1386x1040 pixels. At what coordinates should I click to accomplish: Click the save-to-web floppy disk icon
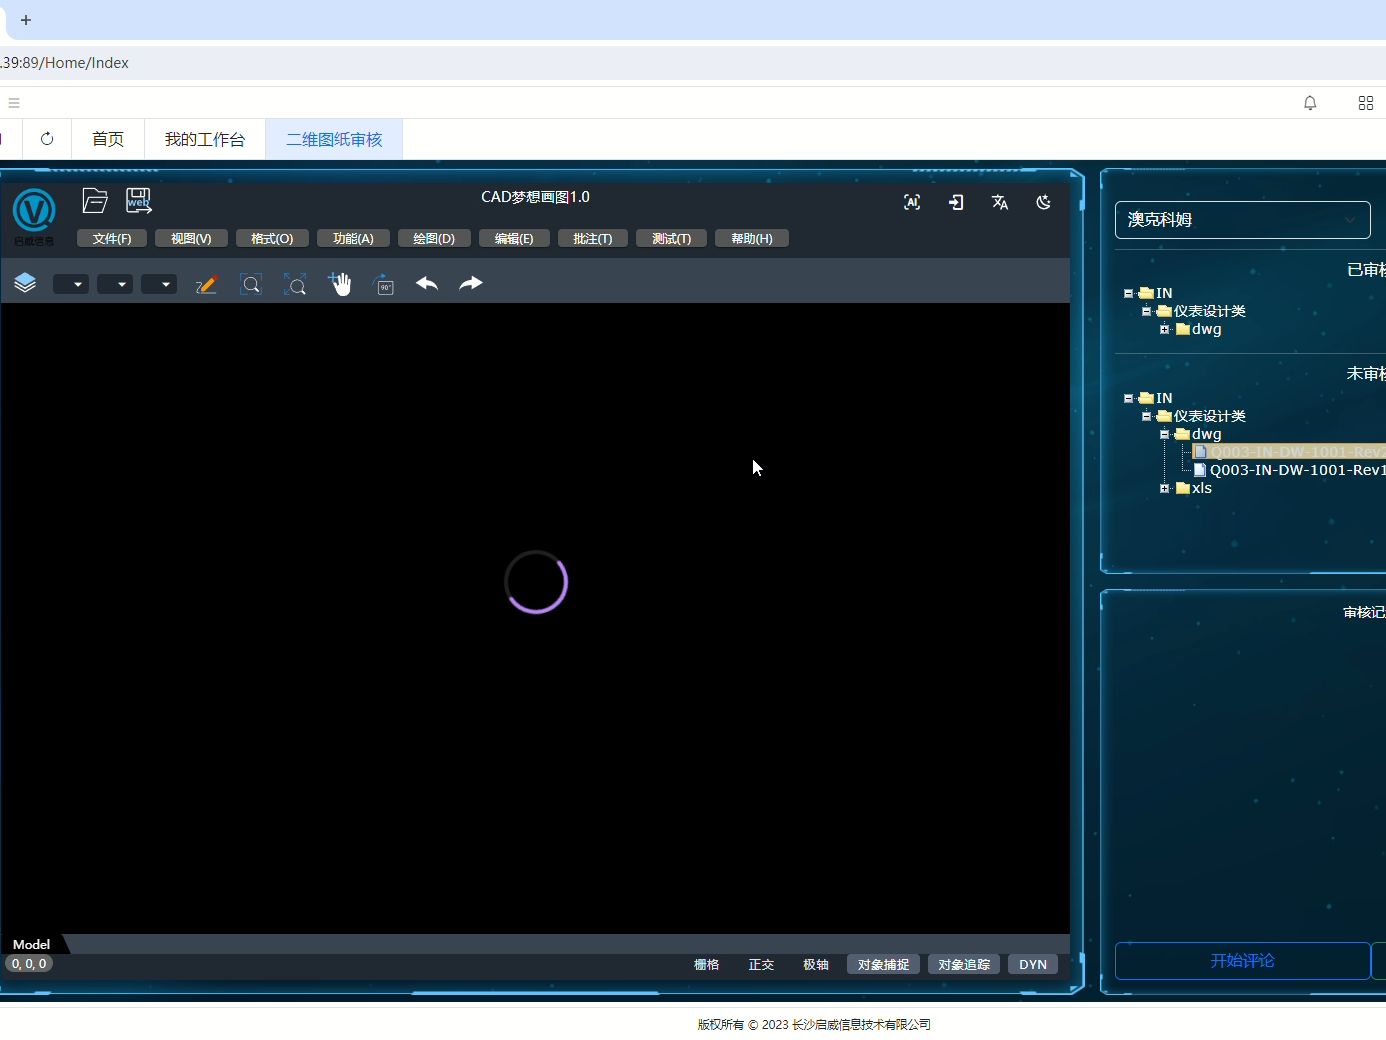tap(139, 201)
